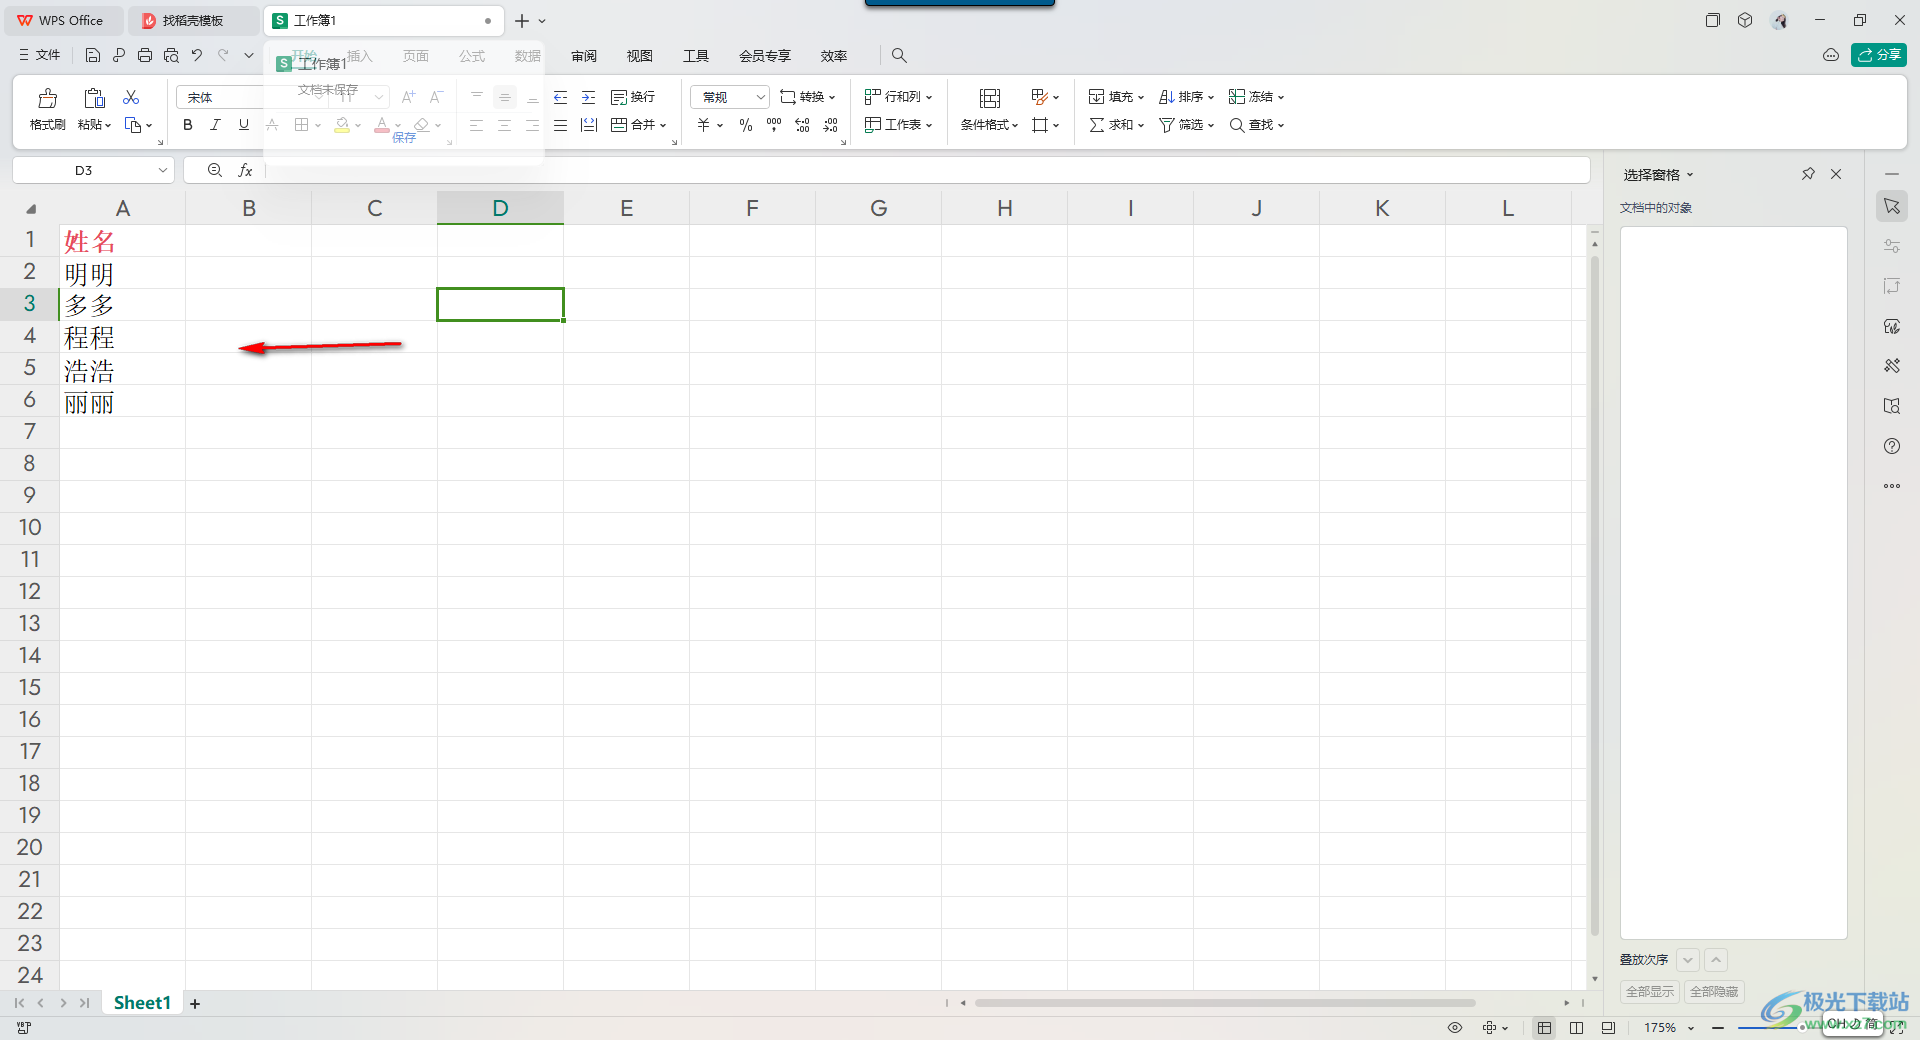The width and height of the screenshot is (1920, 1040).
Task: Click the Percent style icon
Action: coord(746,125)
